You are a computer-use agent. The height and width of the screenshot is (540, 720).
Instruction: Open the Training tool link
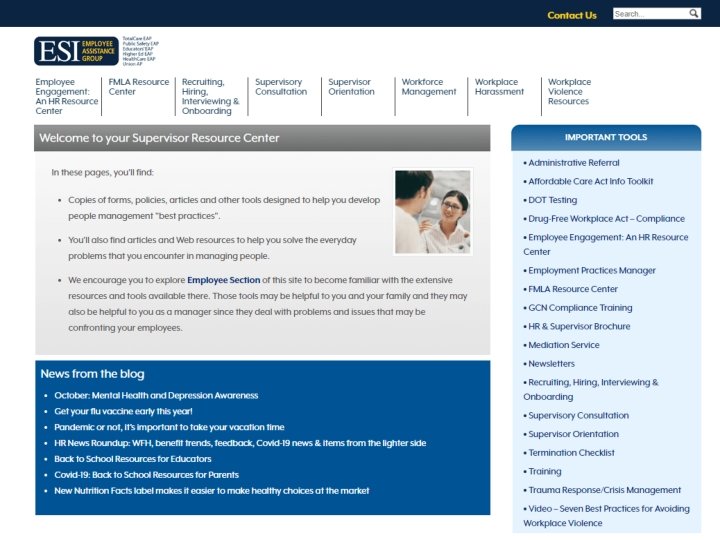pos(545,472)
